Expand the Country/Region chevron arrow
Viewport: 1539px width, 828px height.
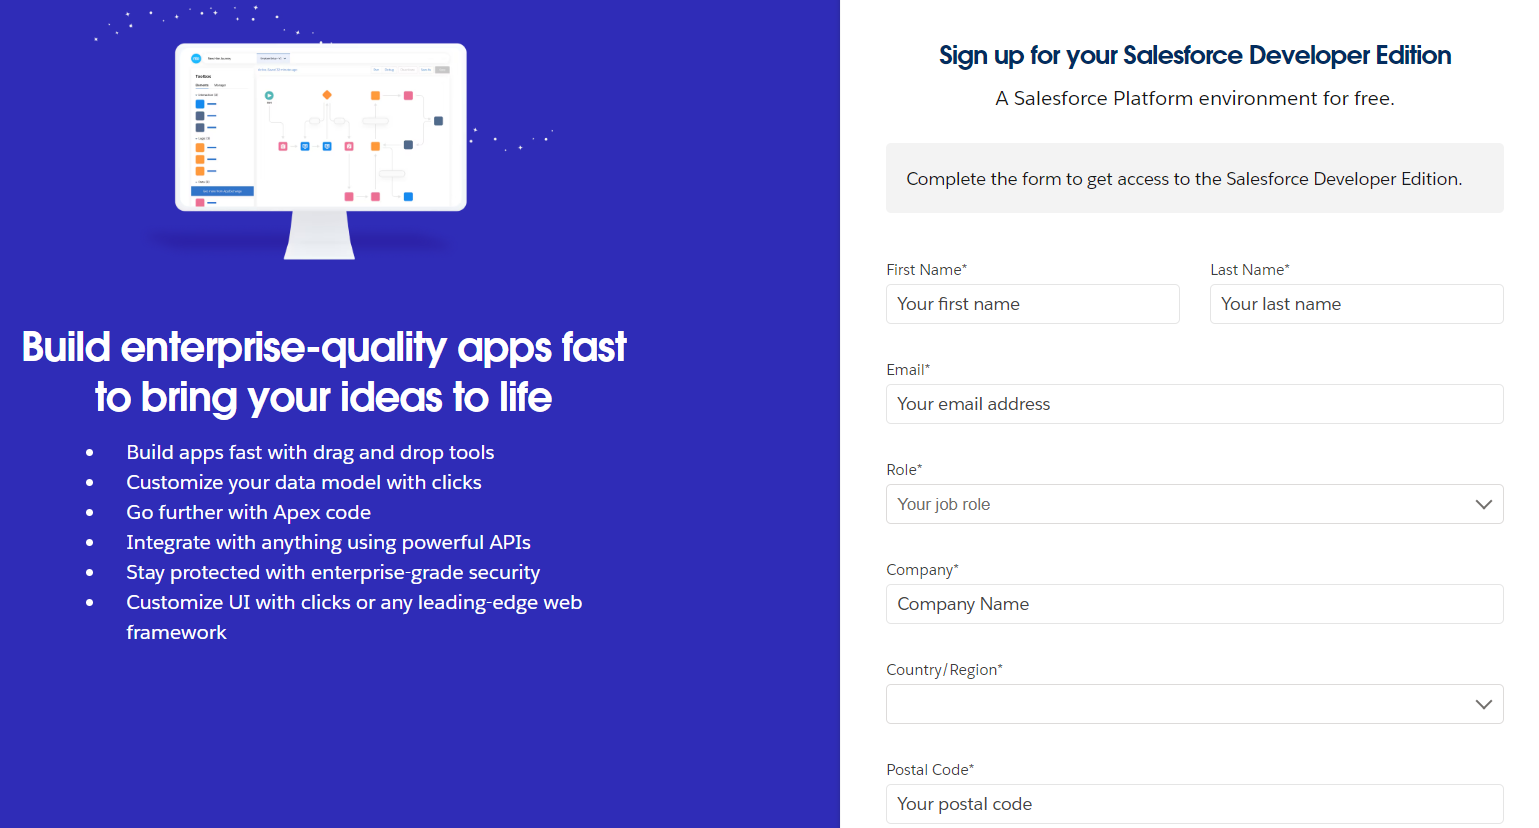(x=1483, y=704)
